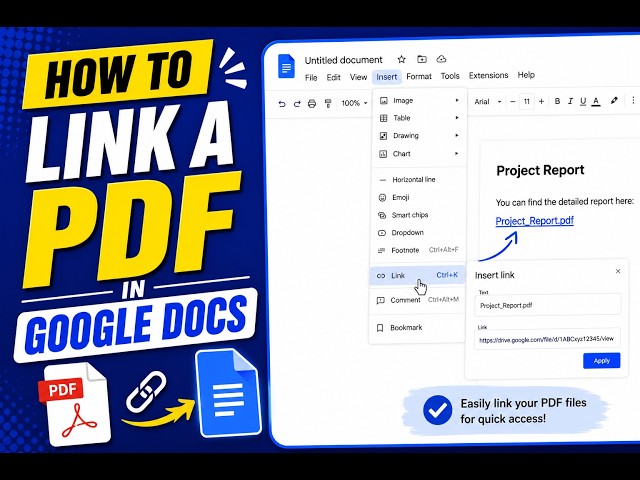Click the Insert menu
Screen dimensions: 640x480
point(387,77)
